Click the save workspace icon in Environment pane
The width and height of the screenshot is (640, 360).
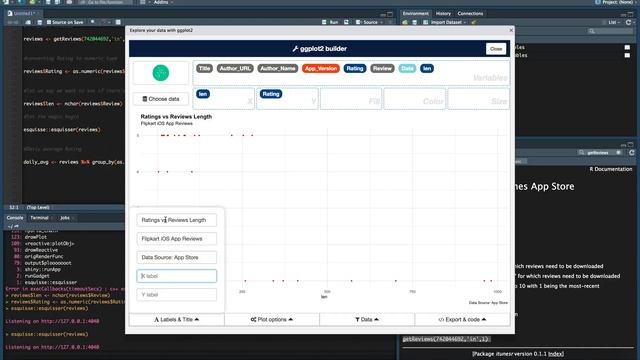[415, 22]
